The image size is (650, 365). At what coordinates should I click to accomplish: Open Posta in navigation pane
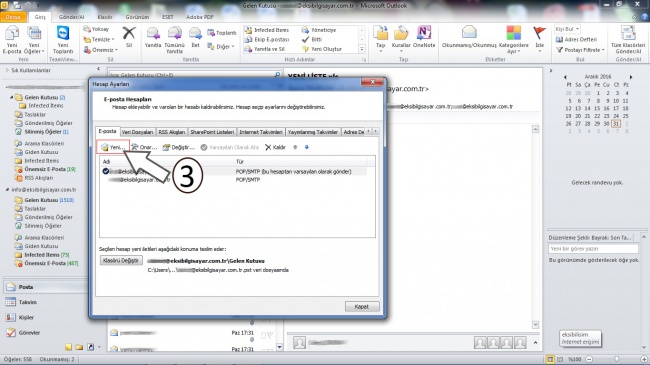pos(26,287)
